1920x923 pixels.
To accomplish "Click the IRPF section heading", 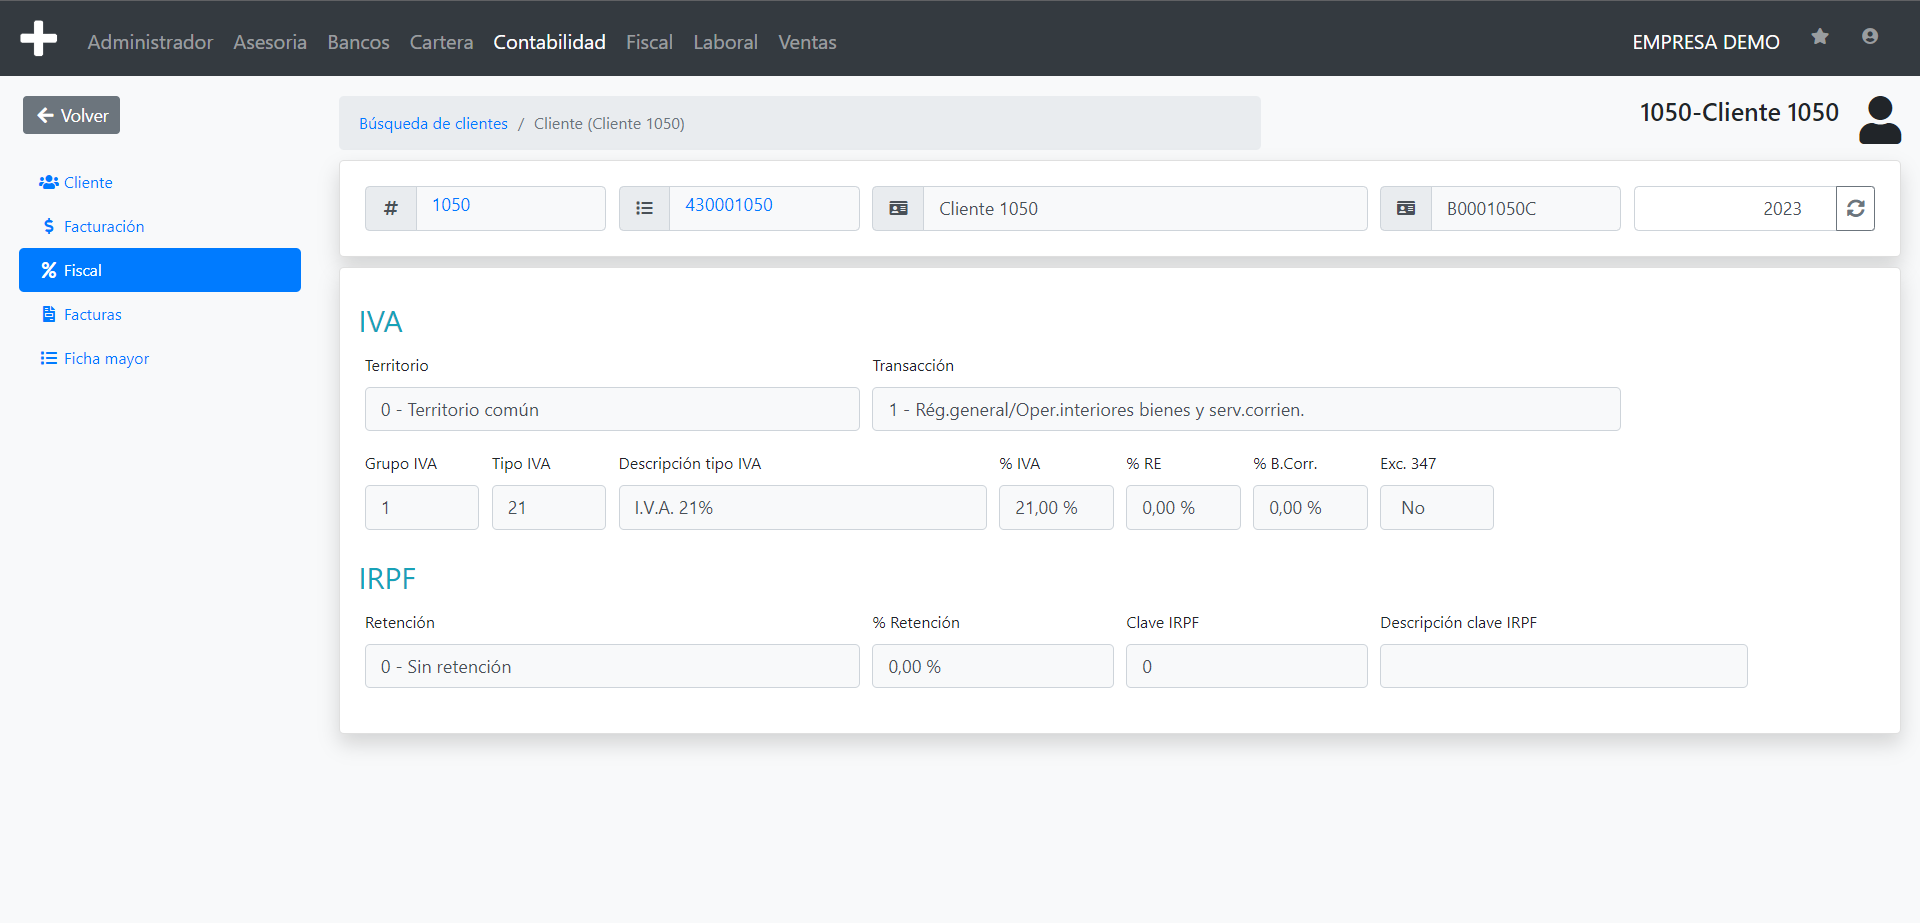I will tap(387, 579).
